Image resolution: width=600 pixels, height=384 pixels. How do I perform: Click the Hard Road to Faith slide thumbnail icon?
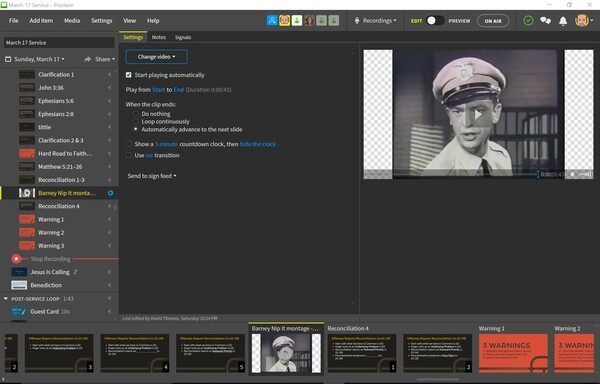[27, 154]
